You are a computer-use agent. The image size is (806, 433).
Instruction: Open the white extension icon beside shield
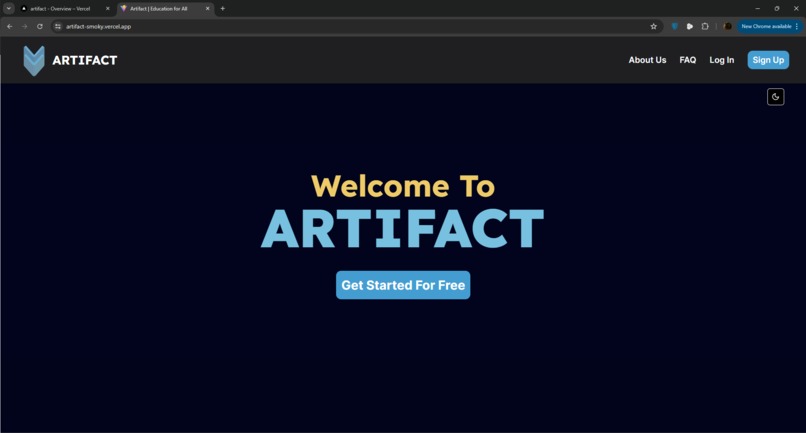(x=690, y=26)
